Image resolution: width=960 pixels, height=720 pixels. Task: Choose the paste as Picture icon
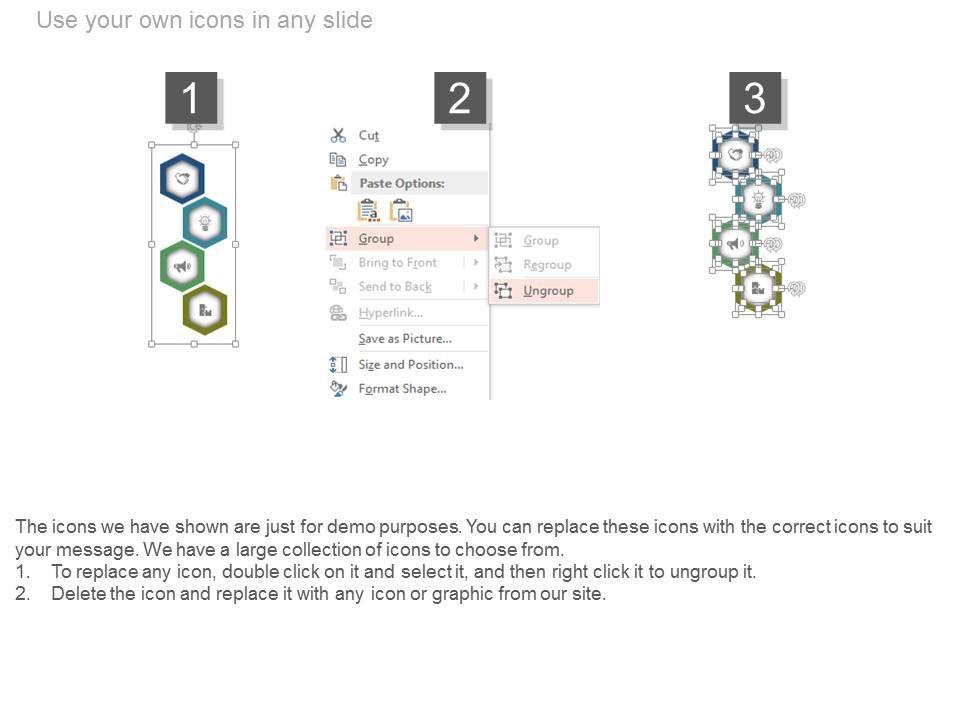tap(401, 210)
